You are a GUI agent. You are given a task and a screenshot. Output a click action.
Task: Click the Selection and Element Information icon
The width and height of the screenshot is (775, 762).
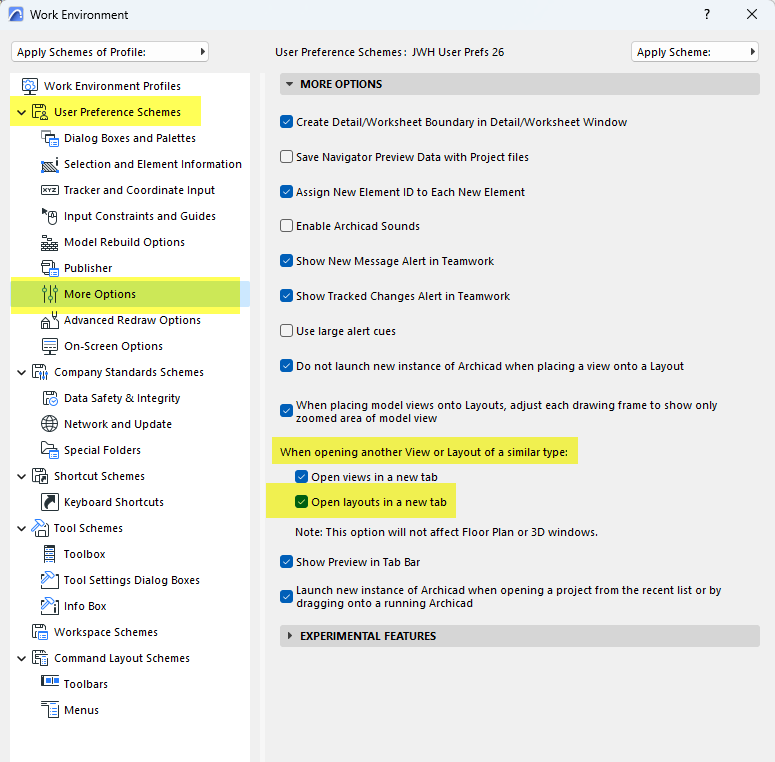click(x=49, y=165)
